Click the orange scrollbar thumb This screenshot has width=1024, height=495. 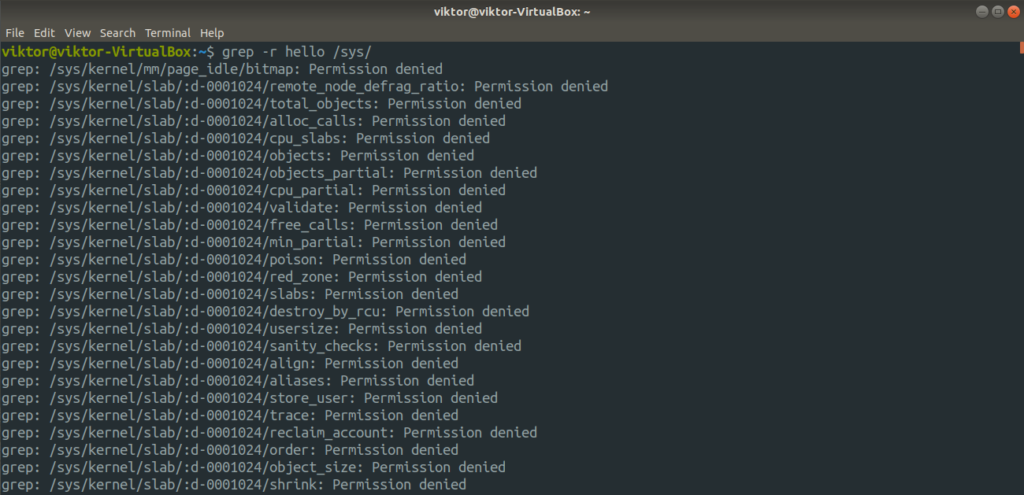(x=1021, y=48)
